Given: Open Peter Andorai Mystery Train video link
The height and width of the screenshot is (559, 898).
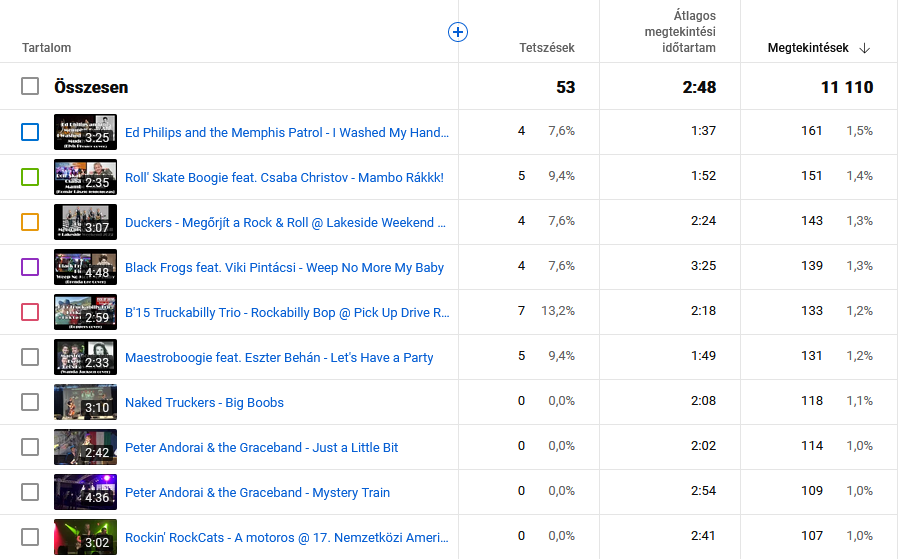Looking at the screenshot, I should 257,493.
